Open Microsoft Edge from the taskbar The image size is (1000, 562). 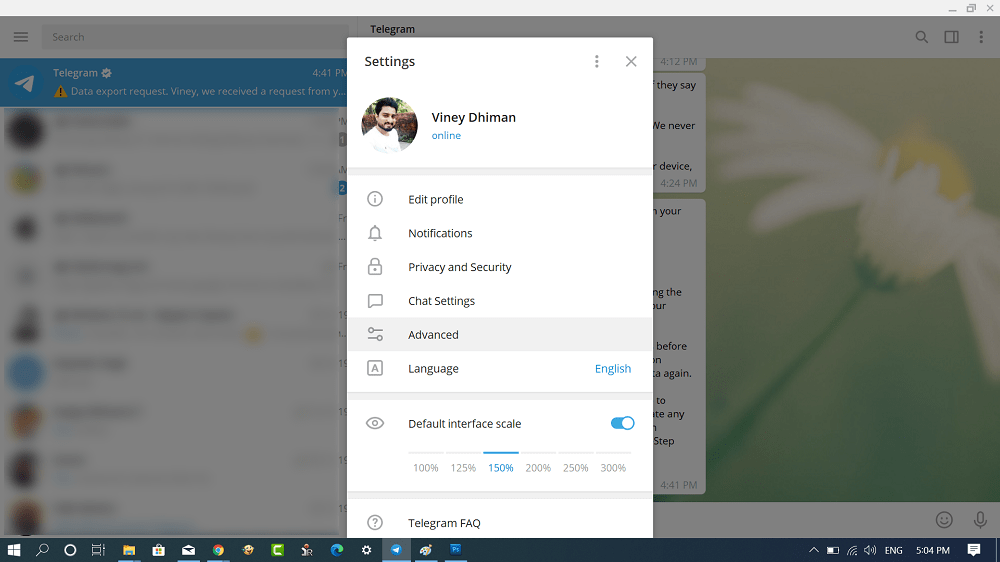click(337, 550)
